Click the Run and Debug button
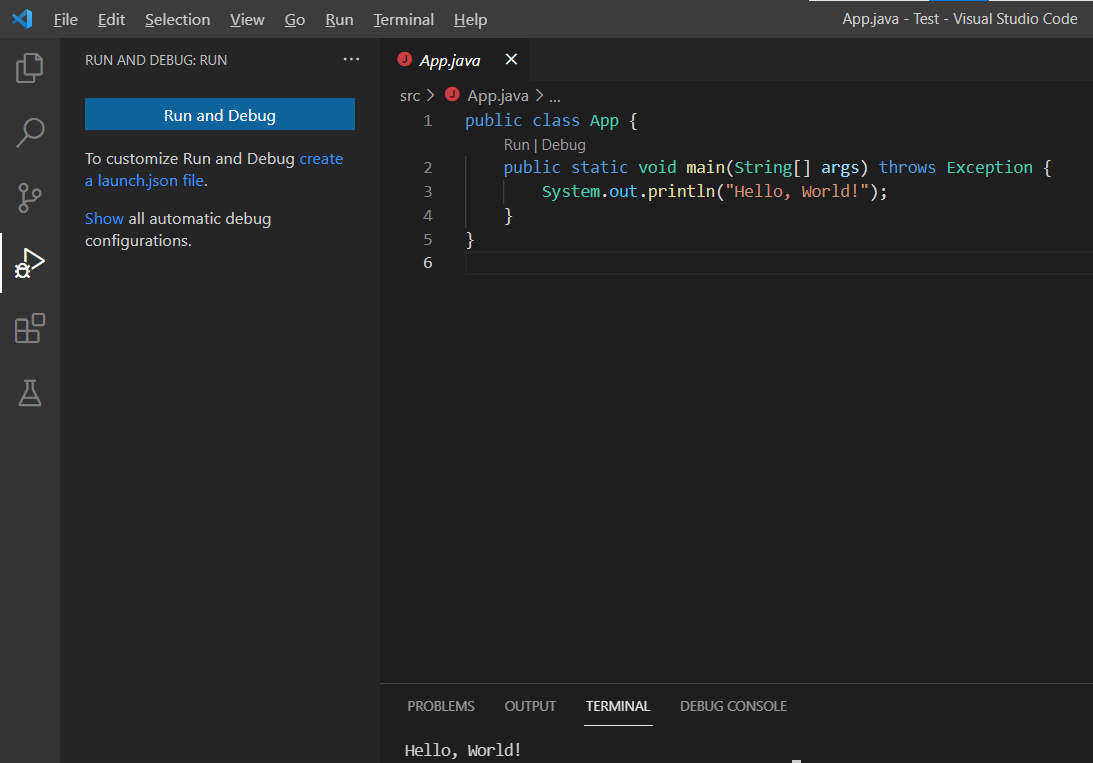The width and height of the screenshot is (1093, 763). (219, 114)
